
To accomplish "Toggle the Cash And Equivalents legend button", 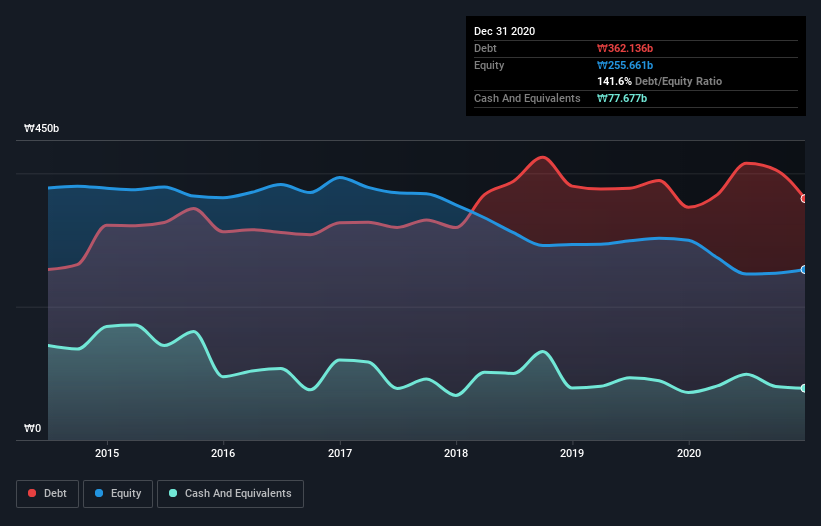I will [230, 494].
